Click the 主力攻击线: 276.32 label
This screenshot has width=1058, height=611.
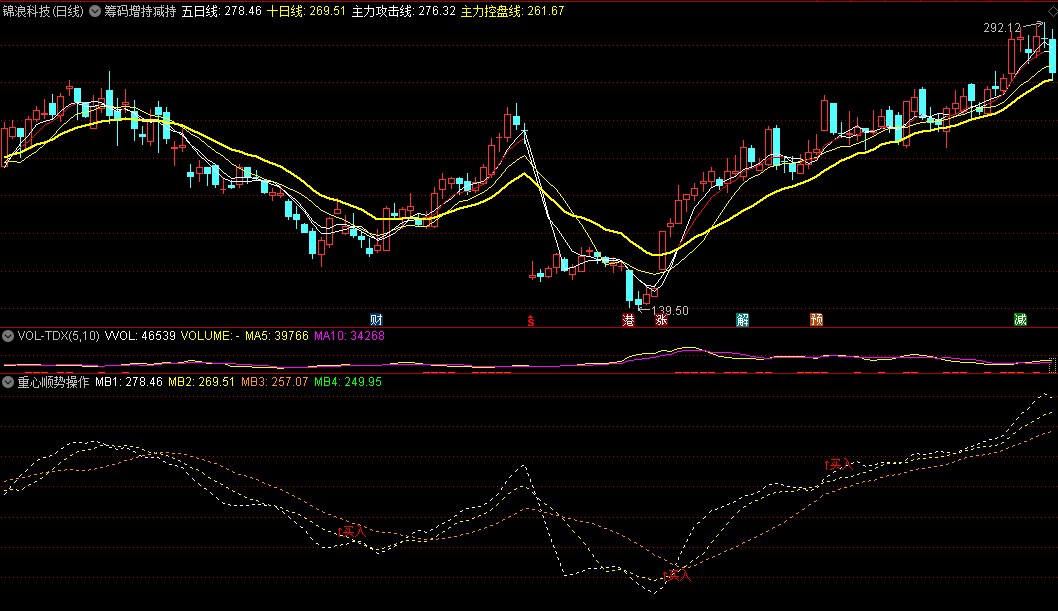coord(403,11)
